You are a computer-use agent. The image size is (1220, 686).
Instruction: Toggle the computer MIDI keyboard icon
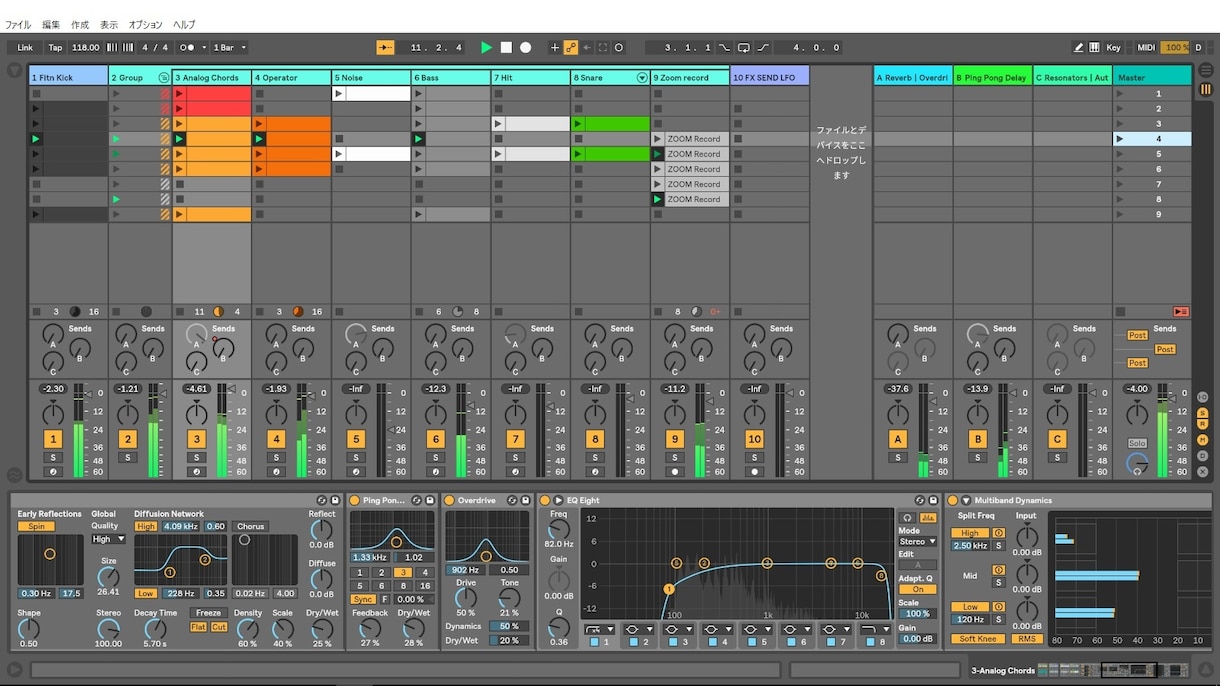(1094, 47)
